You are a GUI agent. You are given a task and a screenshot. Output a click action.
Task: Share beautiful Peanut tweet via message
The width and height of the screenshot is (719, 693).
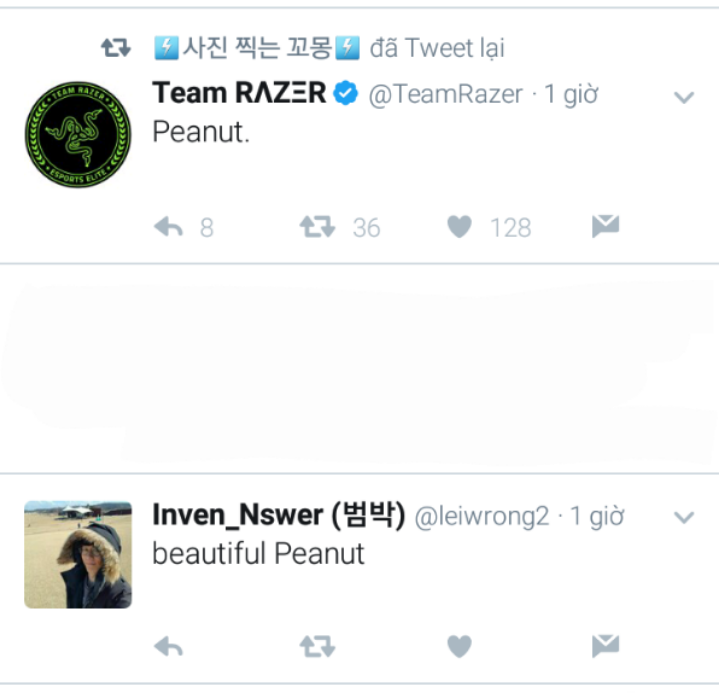click(x=605, y=646)
